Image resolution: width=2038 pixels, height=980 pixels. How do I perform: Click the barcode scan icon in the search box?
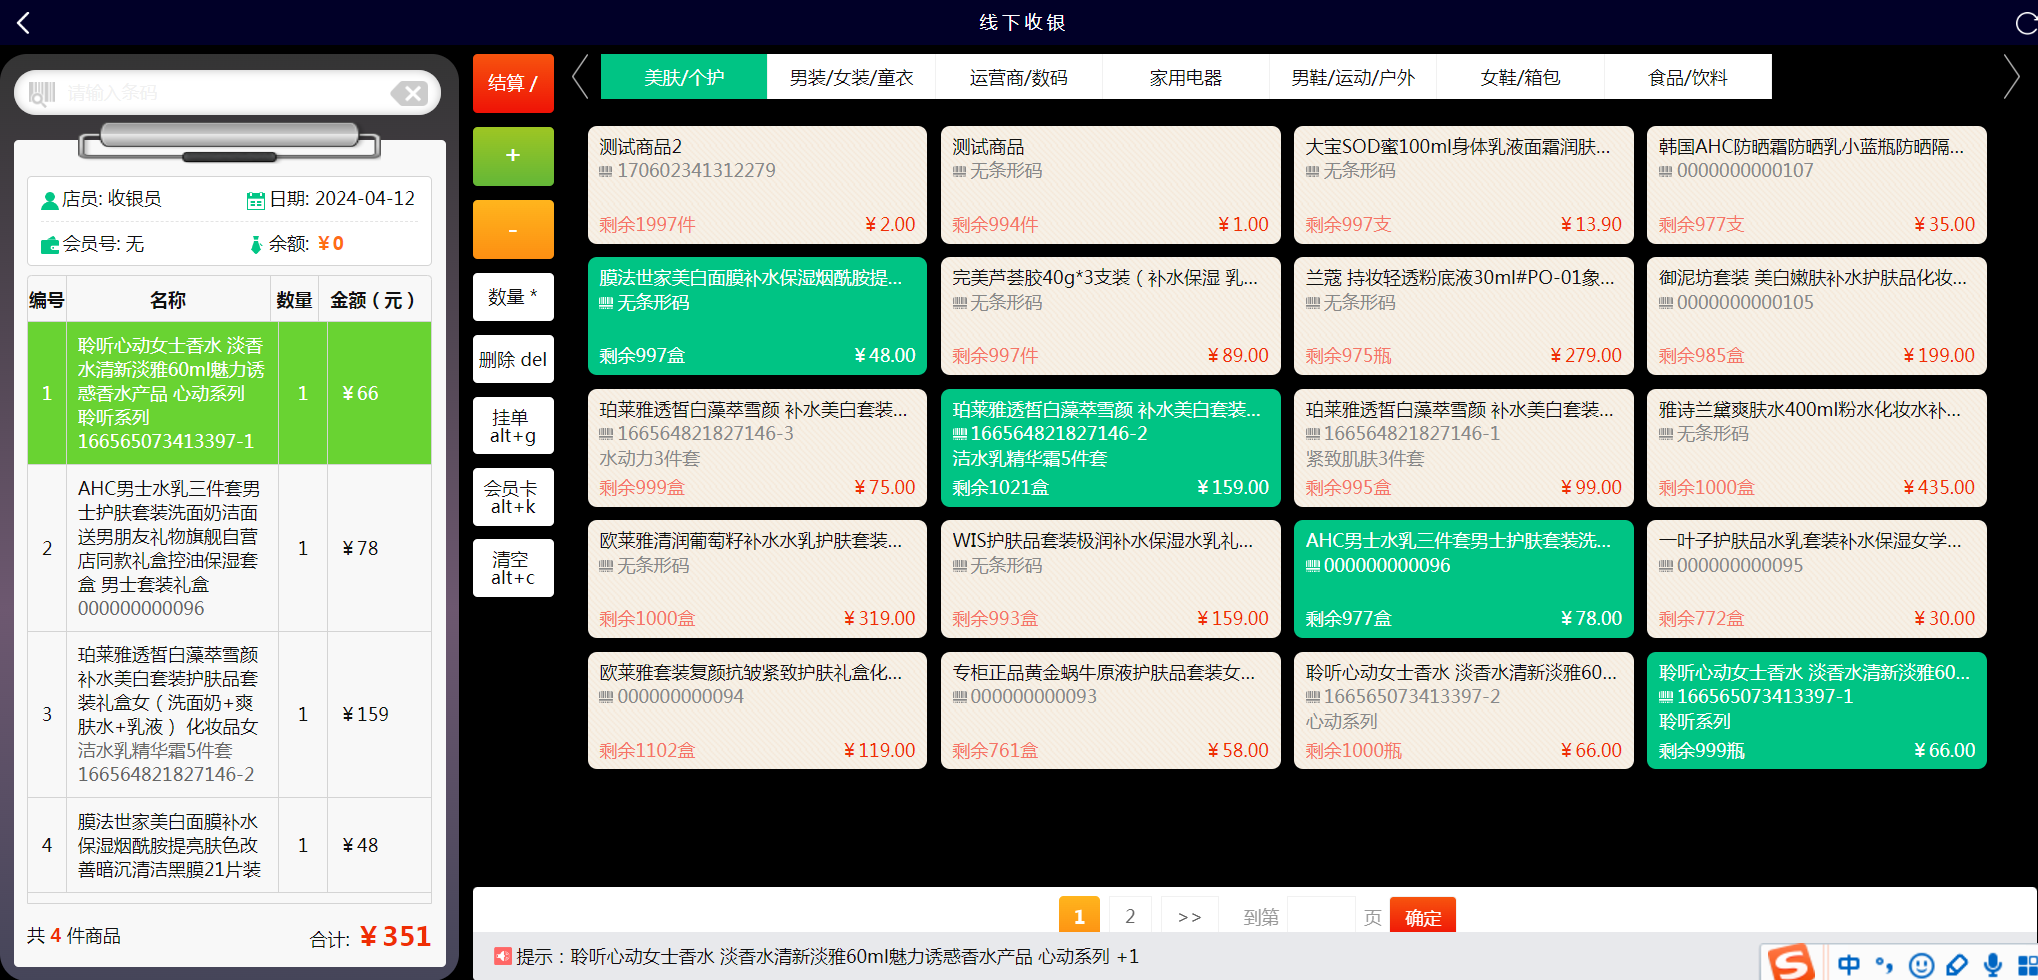pyautogui.click(x=42, y=93)
